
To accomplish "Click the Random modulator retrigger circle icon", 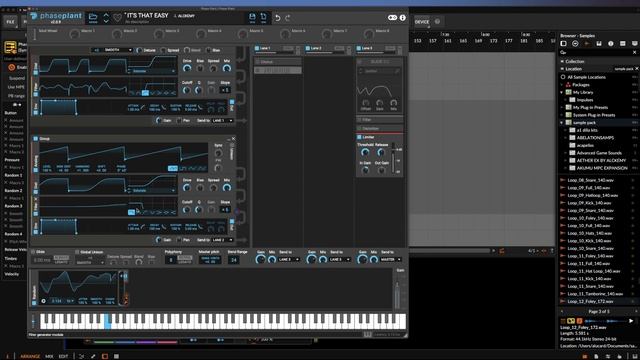I will pyautogui.click(x=44, y=301).
